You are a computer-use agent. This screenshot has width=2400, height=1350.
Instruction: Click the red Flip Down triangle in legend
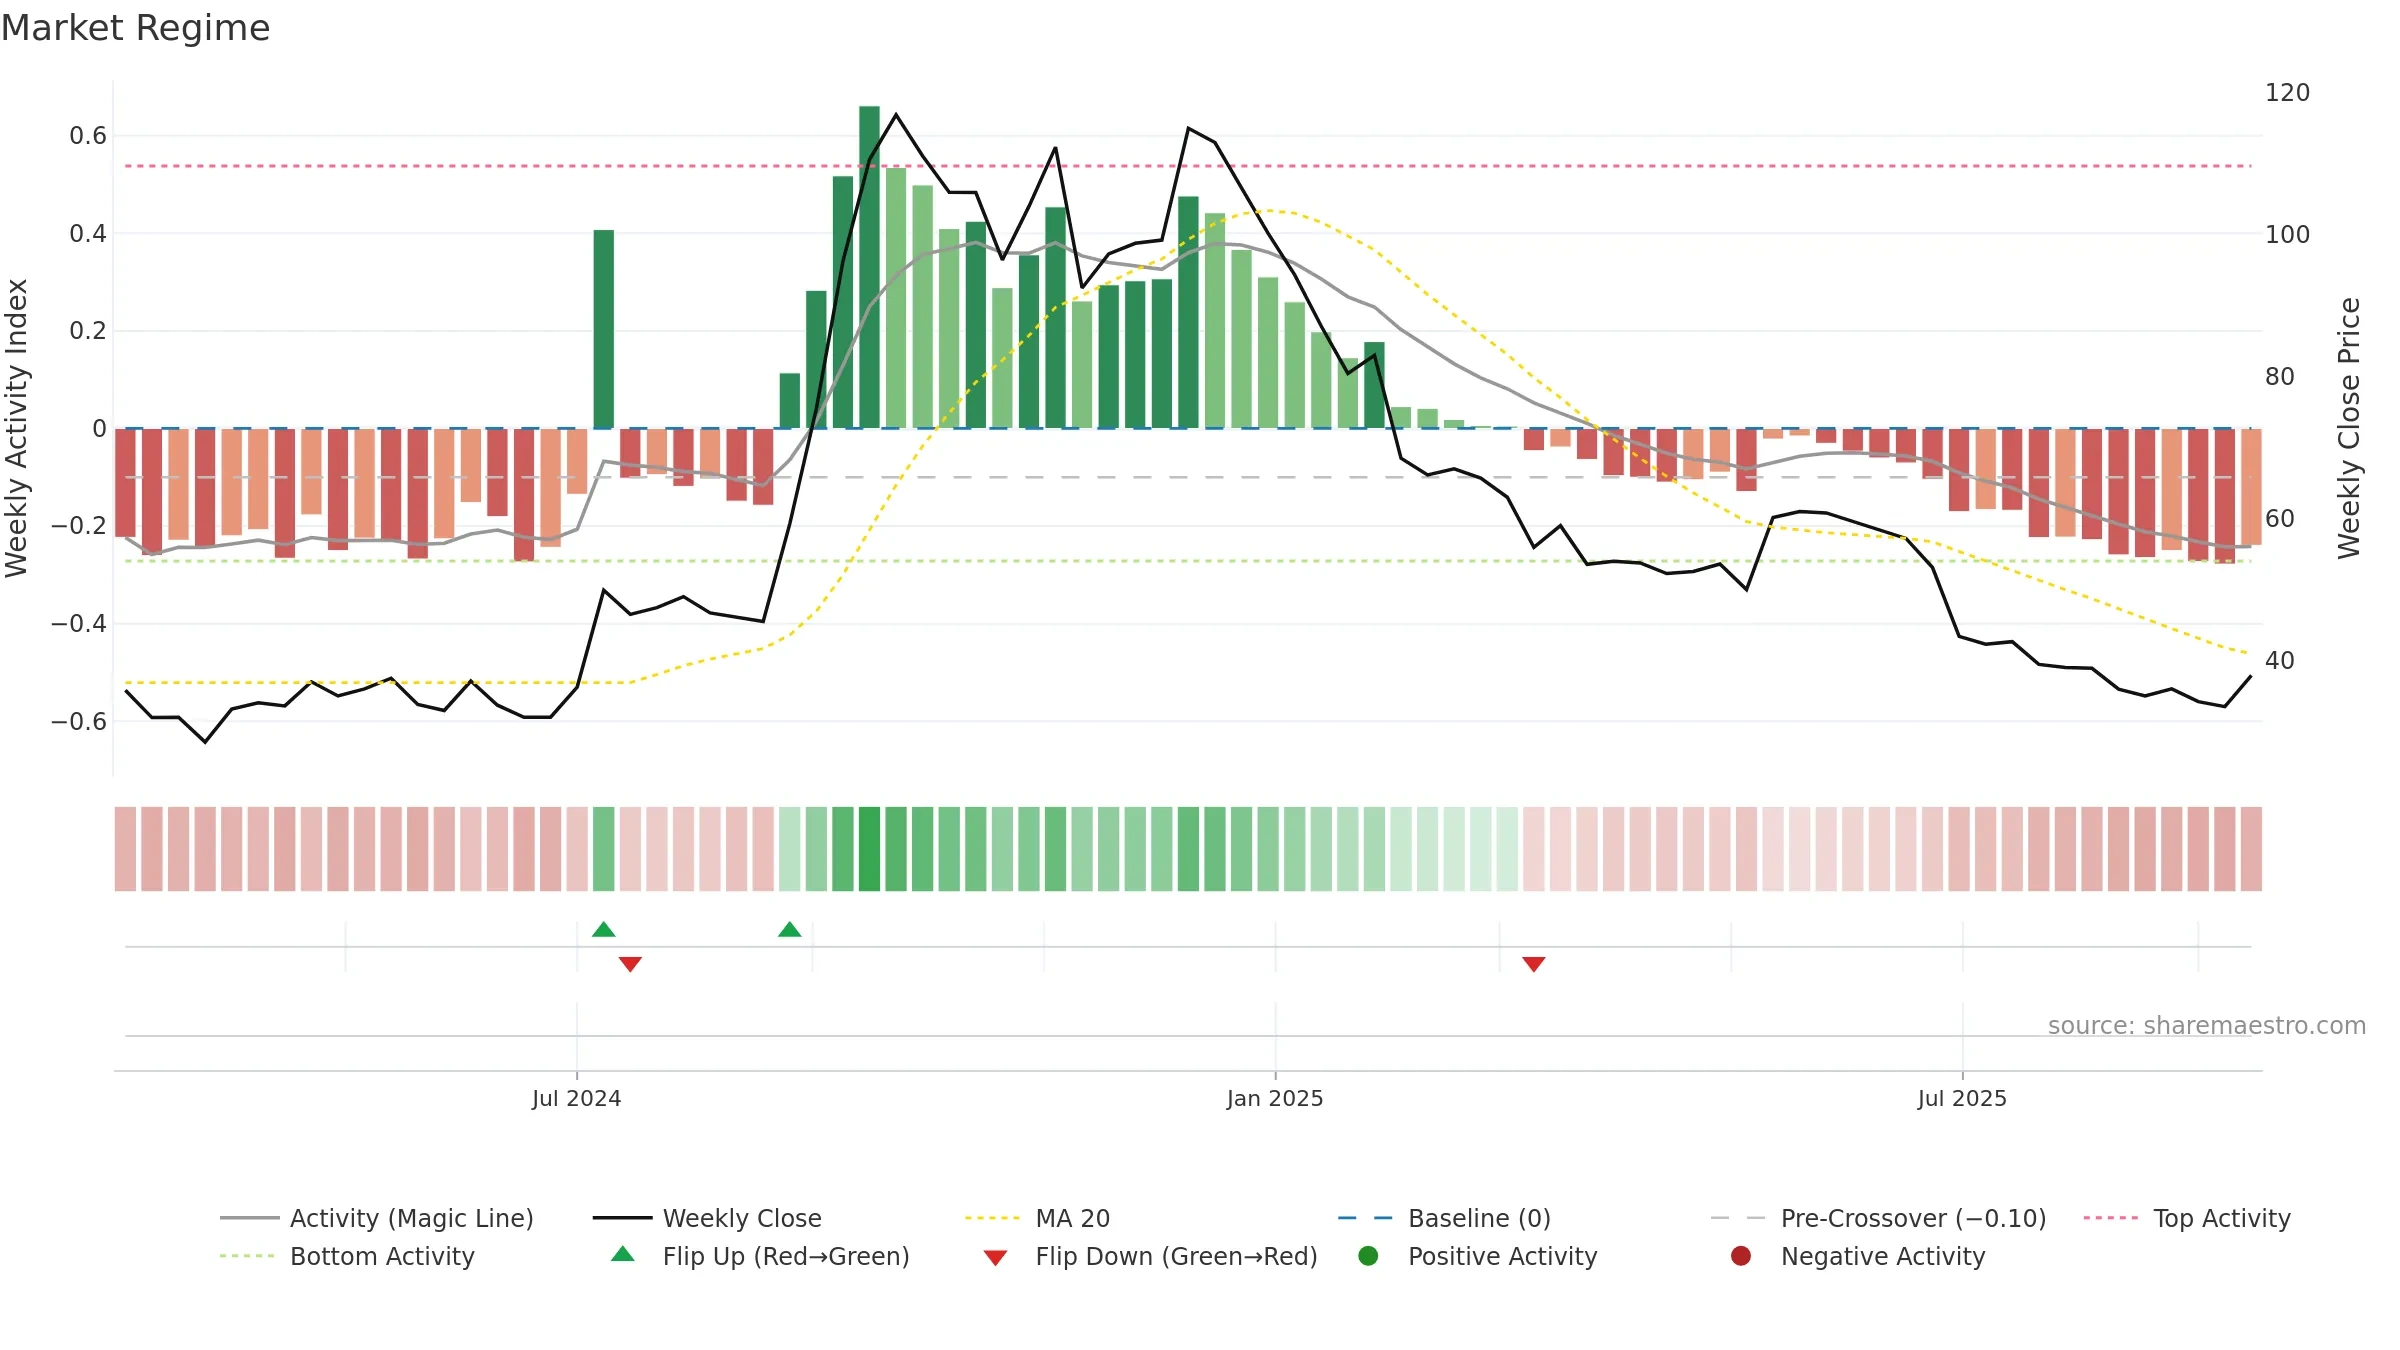(995, 1258)
